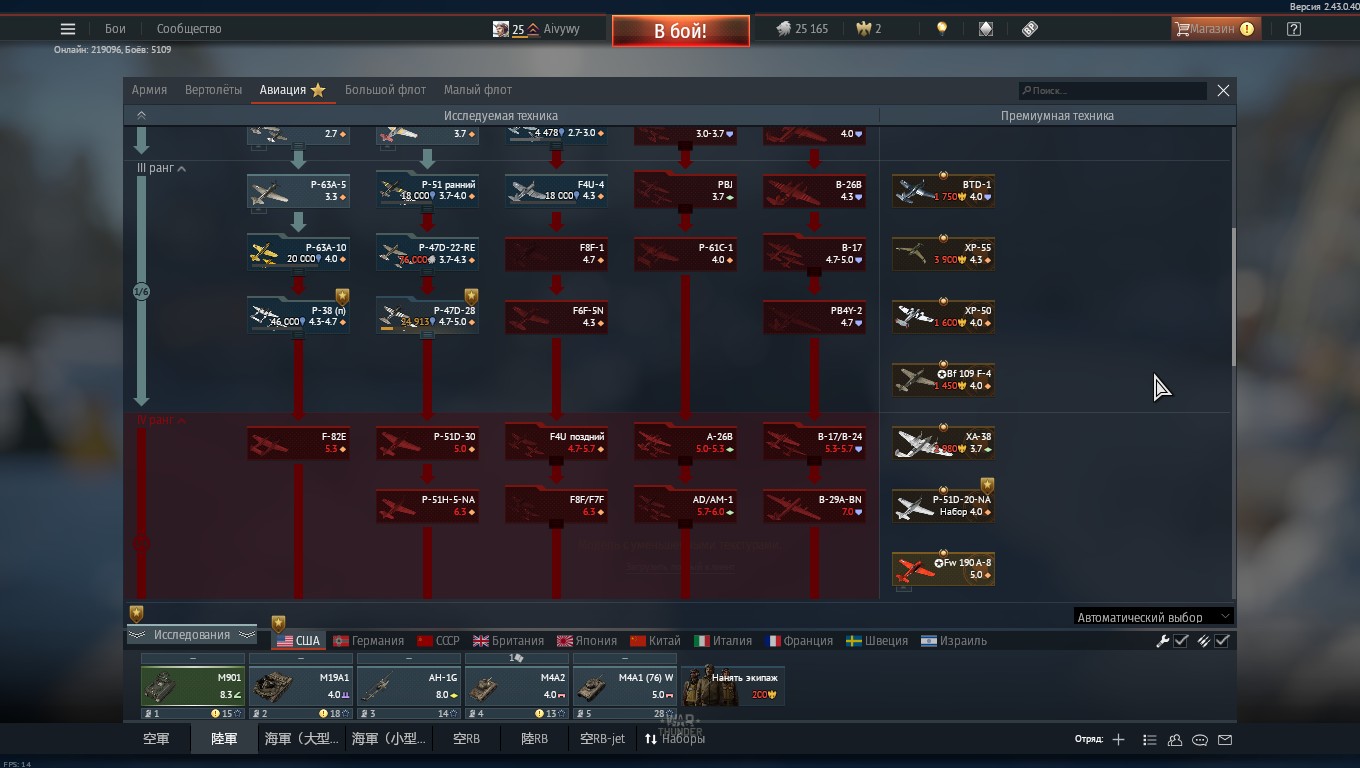Select the СССР nation tab
The image size is (1360, 768).
click(x=438, y=641)
